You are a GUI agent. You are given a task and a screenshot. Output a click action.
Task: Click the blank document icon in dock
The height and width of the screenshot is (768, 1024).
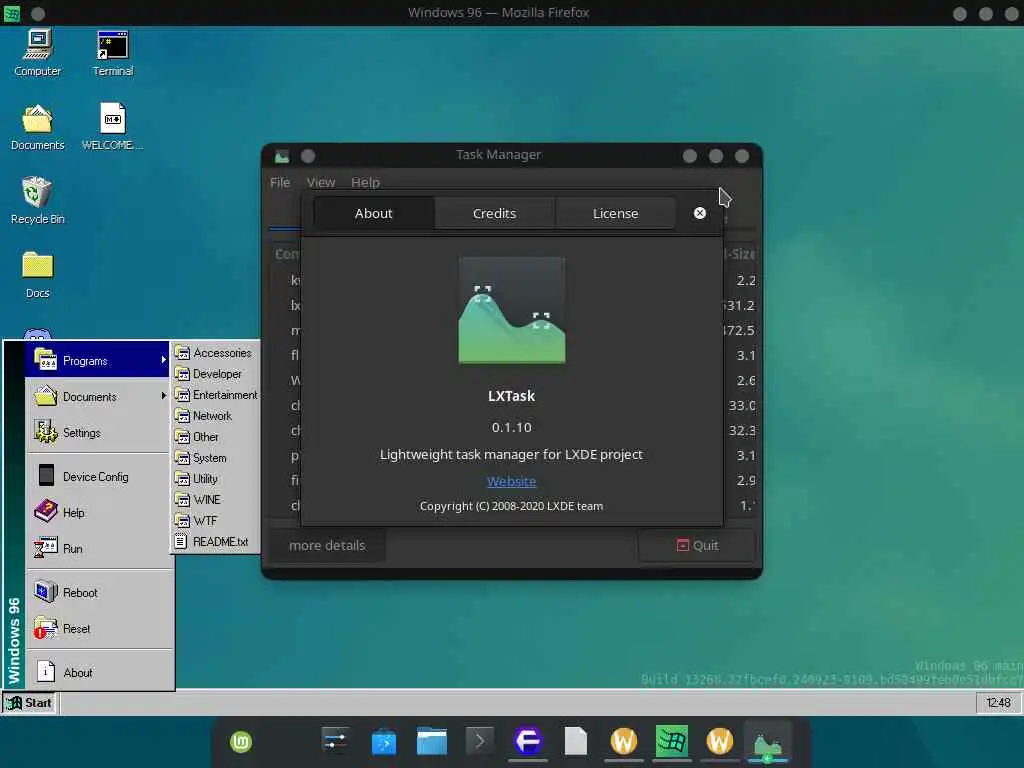[575, 741]
